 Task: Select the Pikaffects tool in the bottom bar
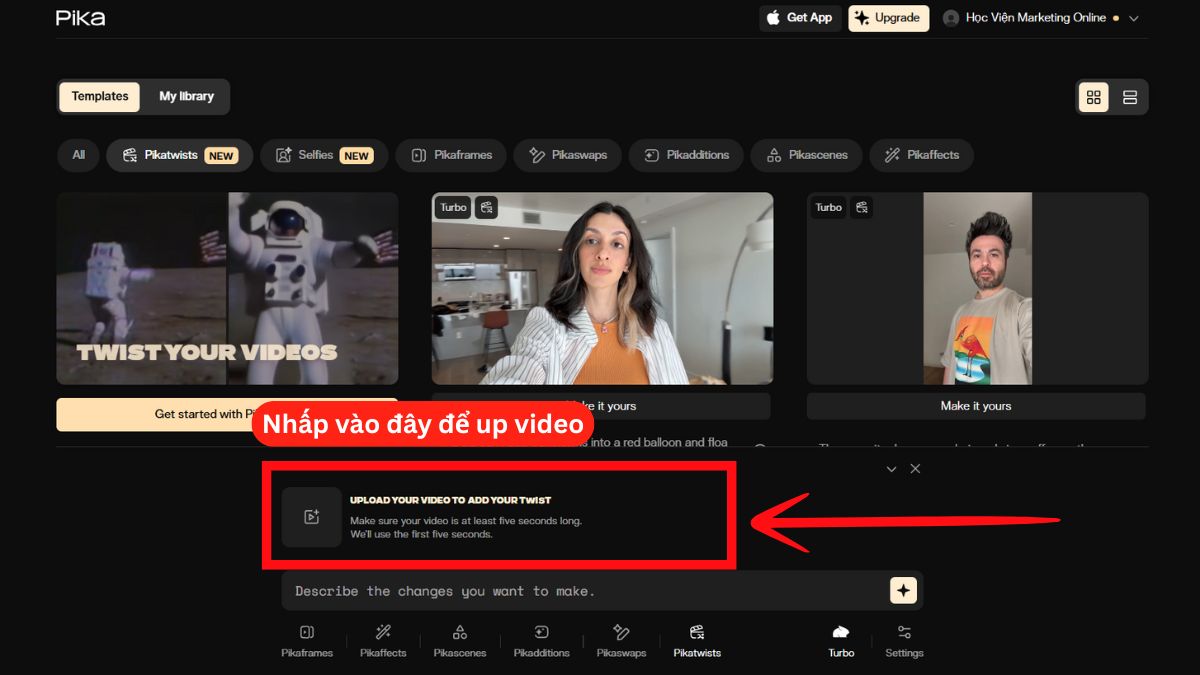point(383,641)
